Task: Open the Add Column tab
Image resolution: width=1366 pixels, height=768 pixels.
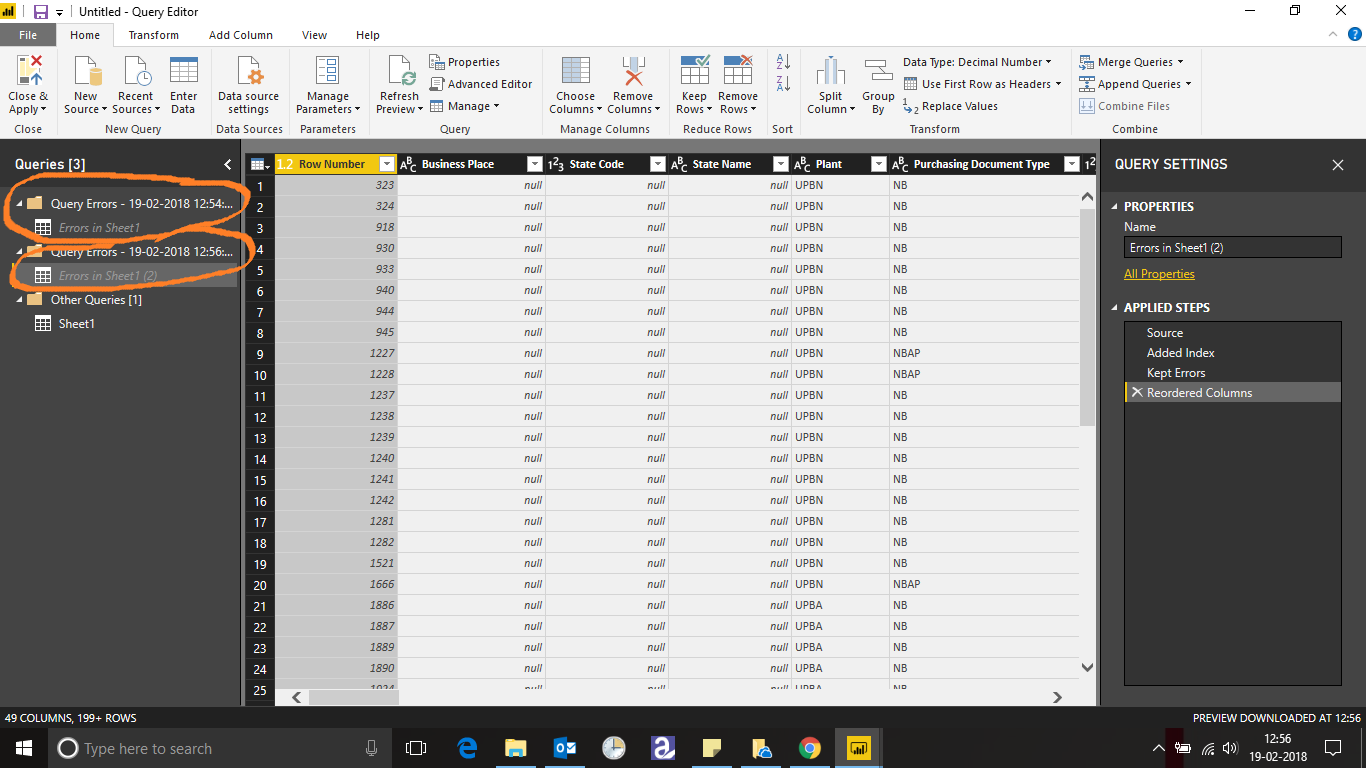Action: 241,35
